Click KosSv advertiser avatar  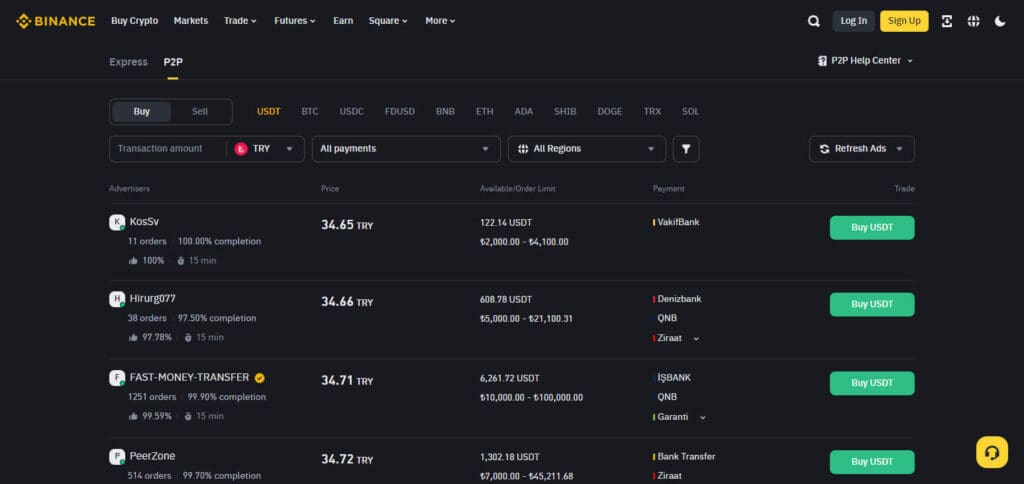[117, 223]
